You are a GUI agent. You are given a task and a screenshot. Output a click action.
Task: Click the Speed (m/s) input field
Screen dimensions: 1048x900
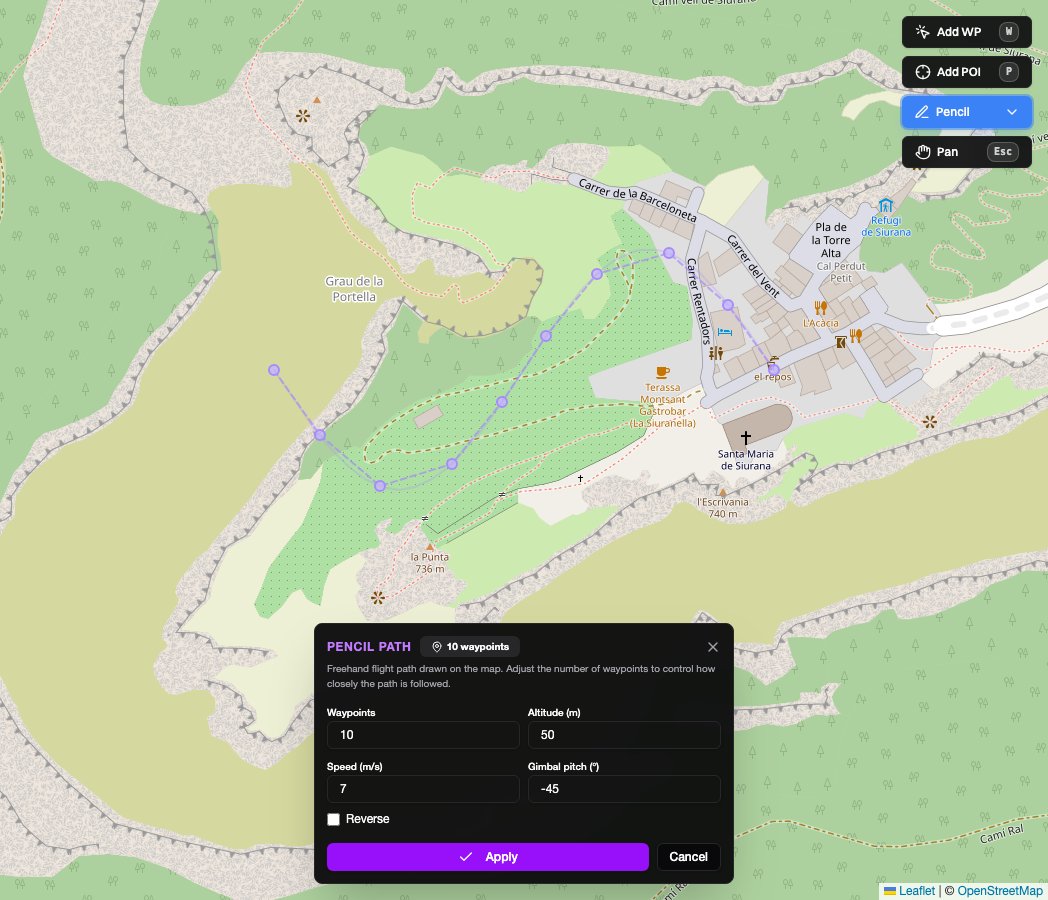pos(422,789)
